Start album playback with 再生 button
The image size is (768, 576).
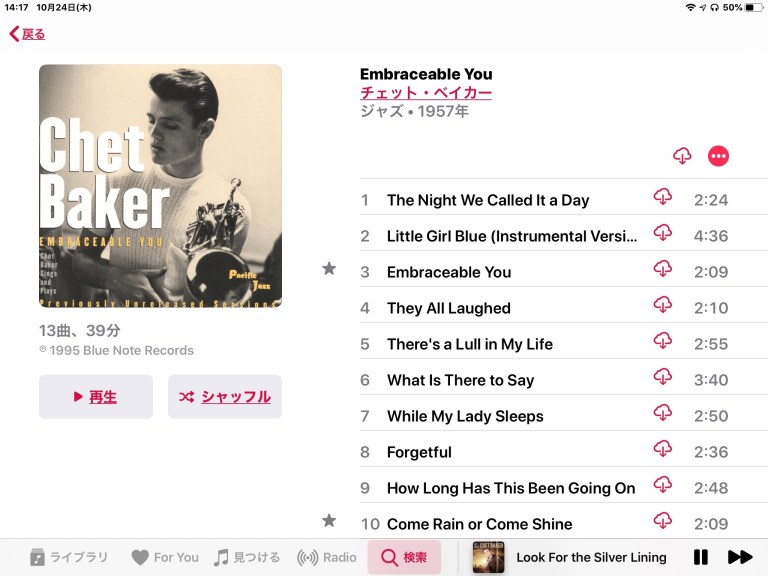pyautogui.click(x=96, y=397)
